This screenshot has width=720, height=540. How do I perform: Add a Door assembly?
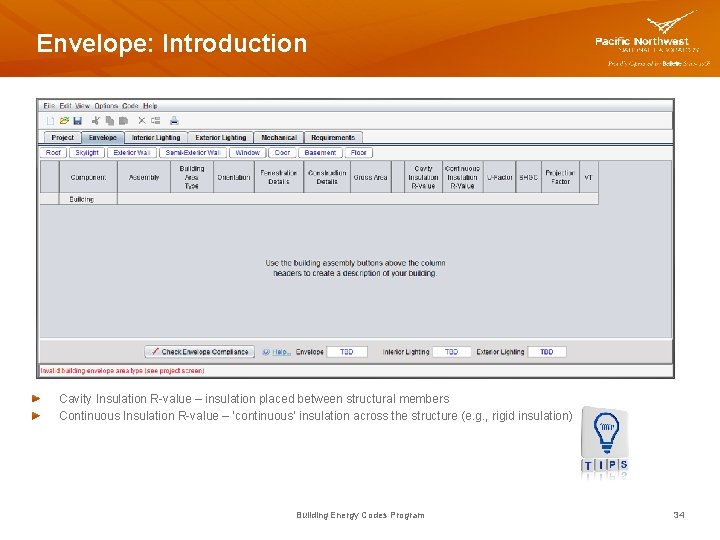pyautogui.click(x=282, y=152)
